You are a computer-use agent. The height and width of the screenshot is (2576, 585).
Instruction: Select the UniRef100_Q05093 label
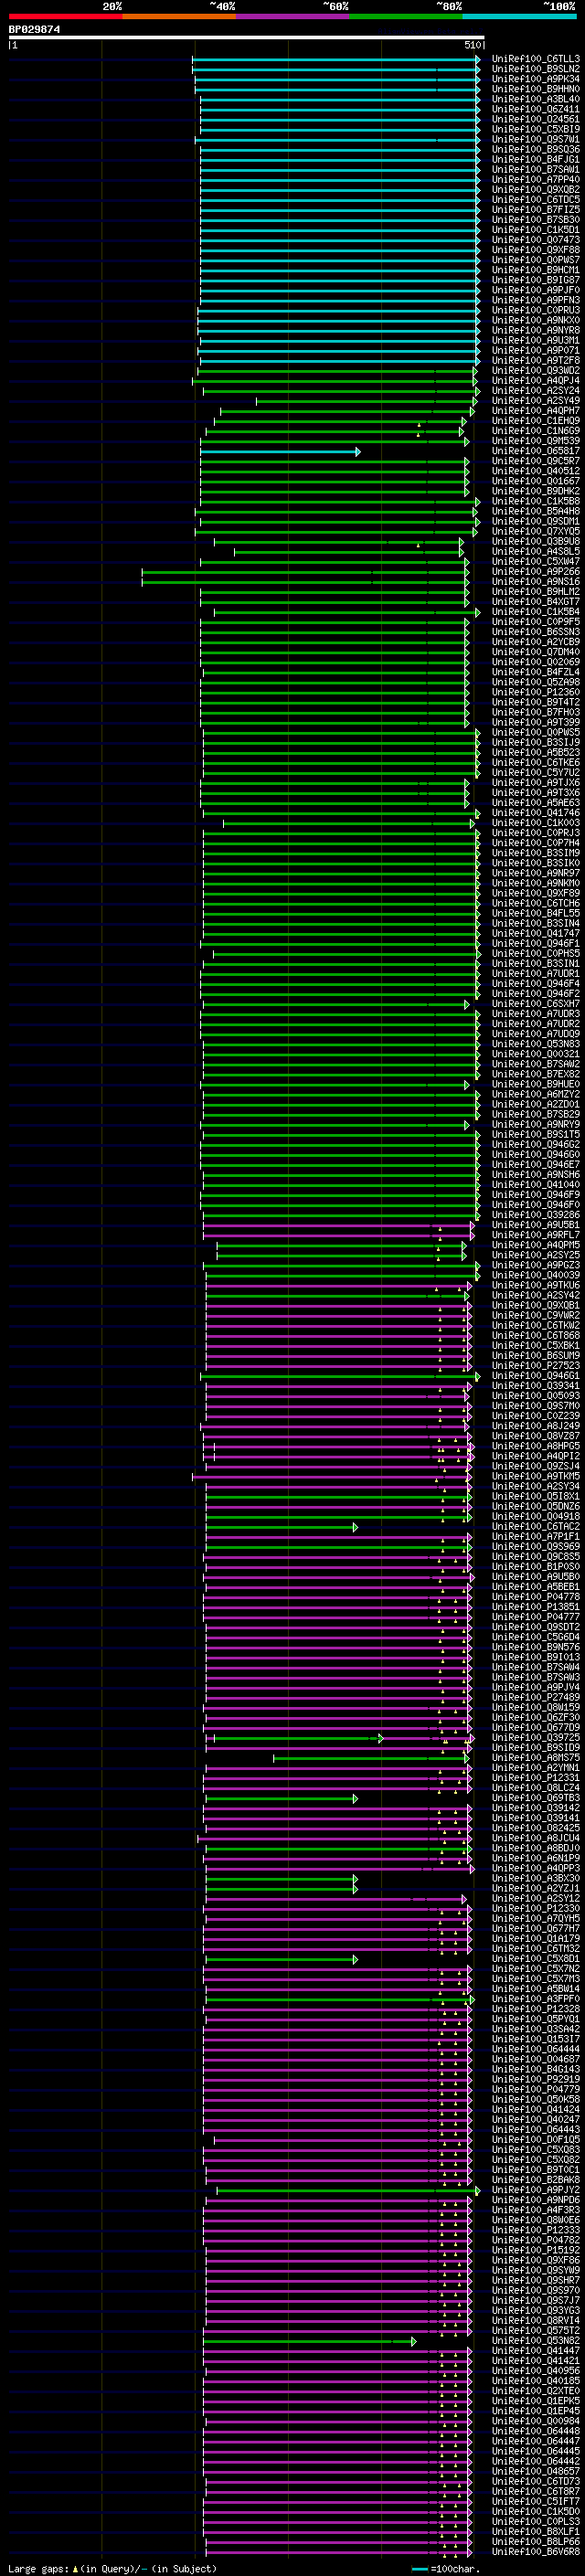(x=535, y=1396)
